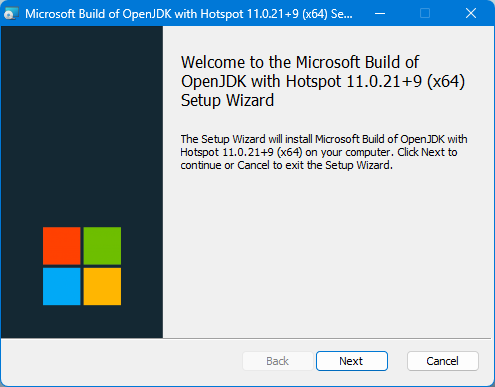Click the empty footer area left of Back
Viewport: 495px width, 387px height.
pos(122,361)
